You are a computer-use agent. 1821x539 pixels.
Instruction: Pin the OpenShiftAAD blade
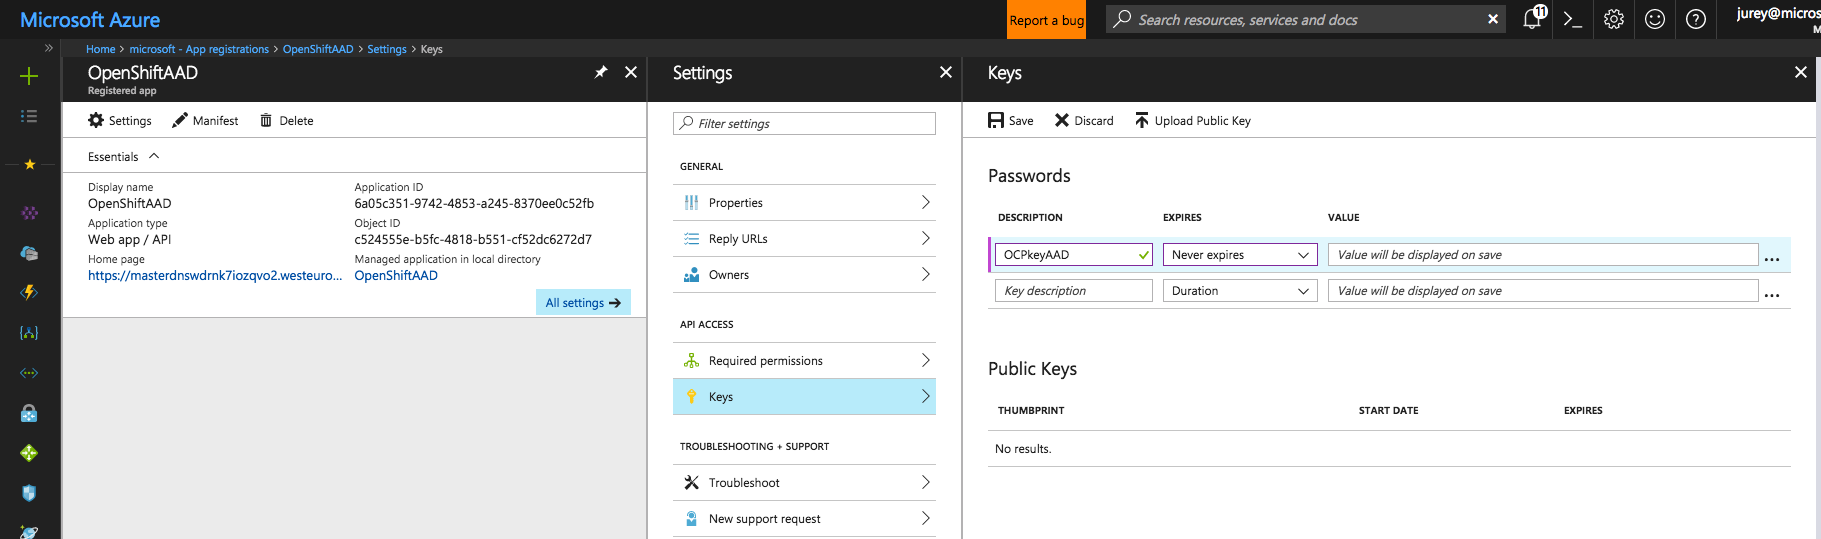point(601,72)
